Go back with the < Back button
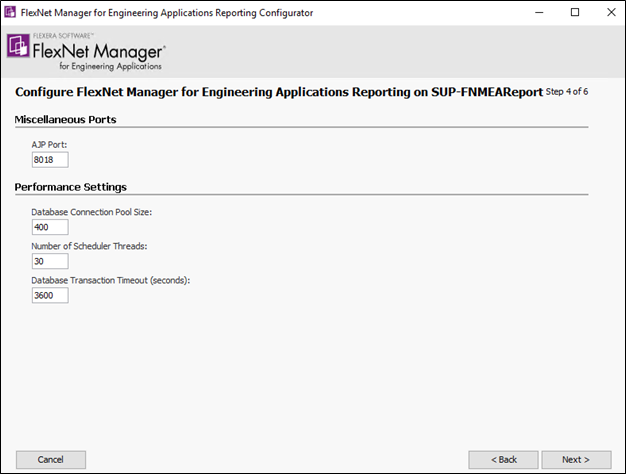 (x=503, y=460)
